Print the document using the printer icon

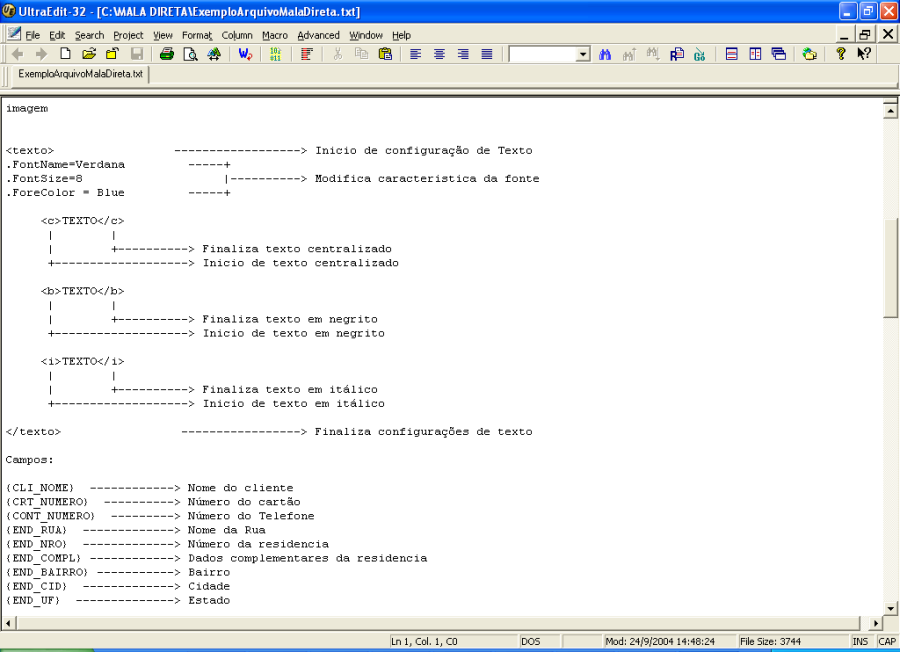pyautogui.click(x=167, y=54)
